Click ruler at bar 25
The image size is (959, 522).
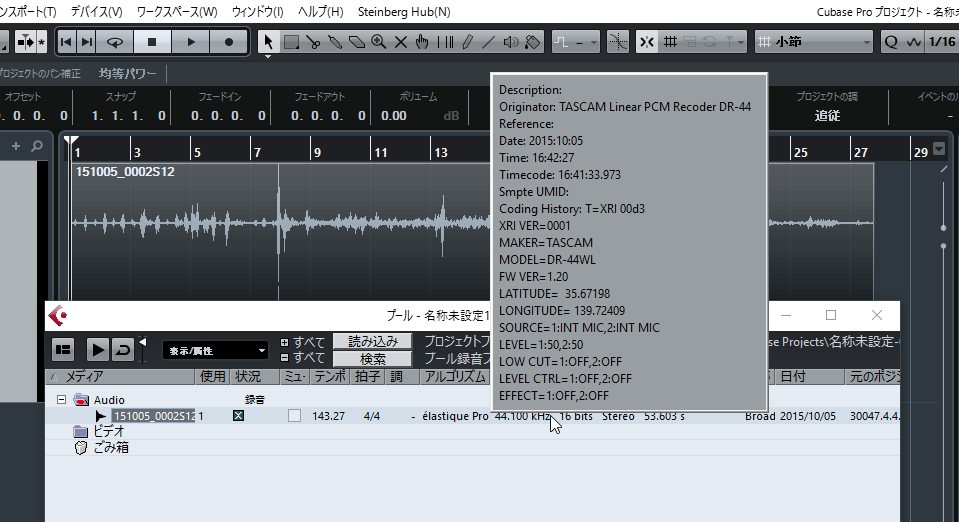(800, 152)
